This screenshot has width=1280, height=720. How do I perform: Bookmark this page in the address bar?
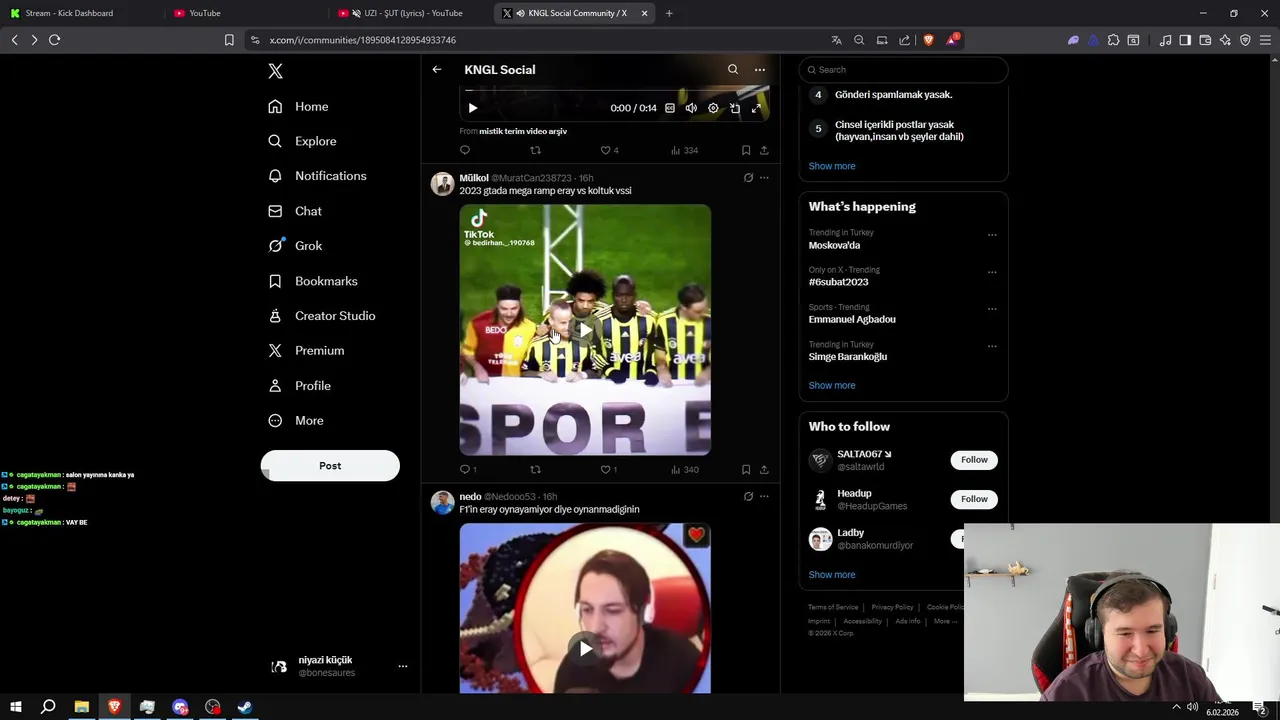[229, 40]
